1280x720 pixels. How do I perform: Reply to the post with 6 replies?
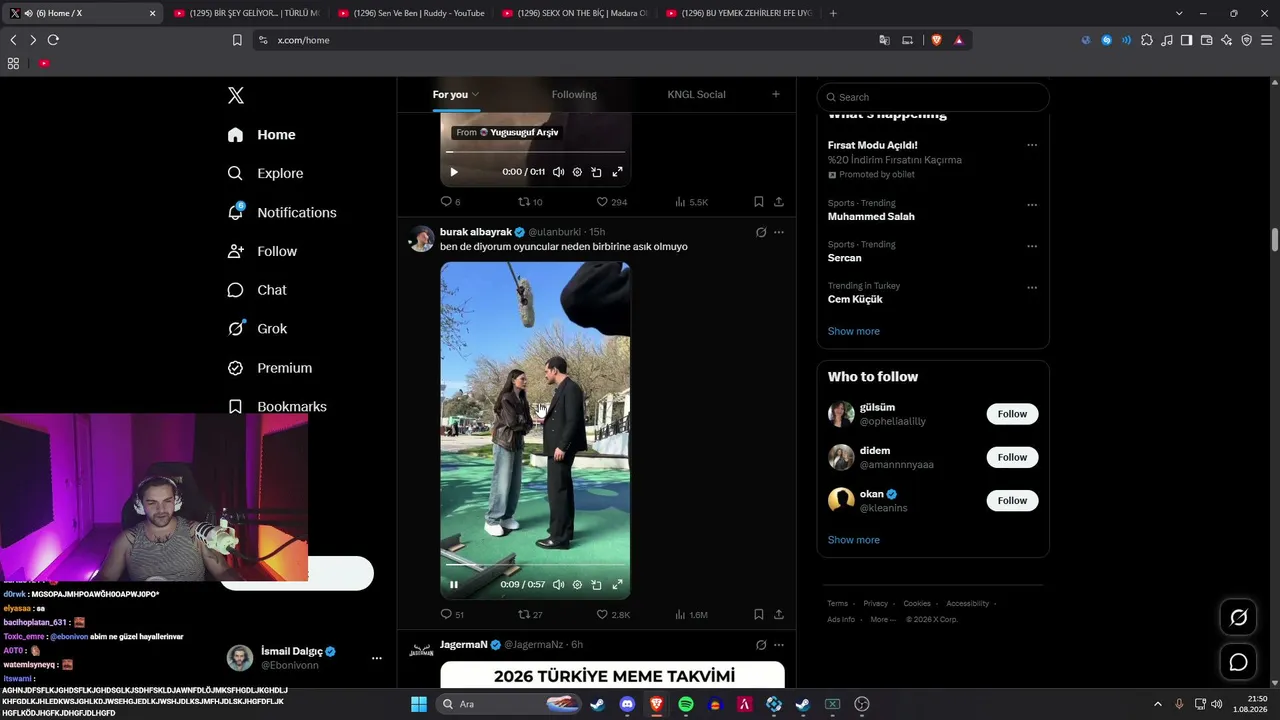tap(451, 202)
